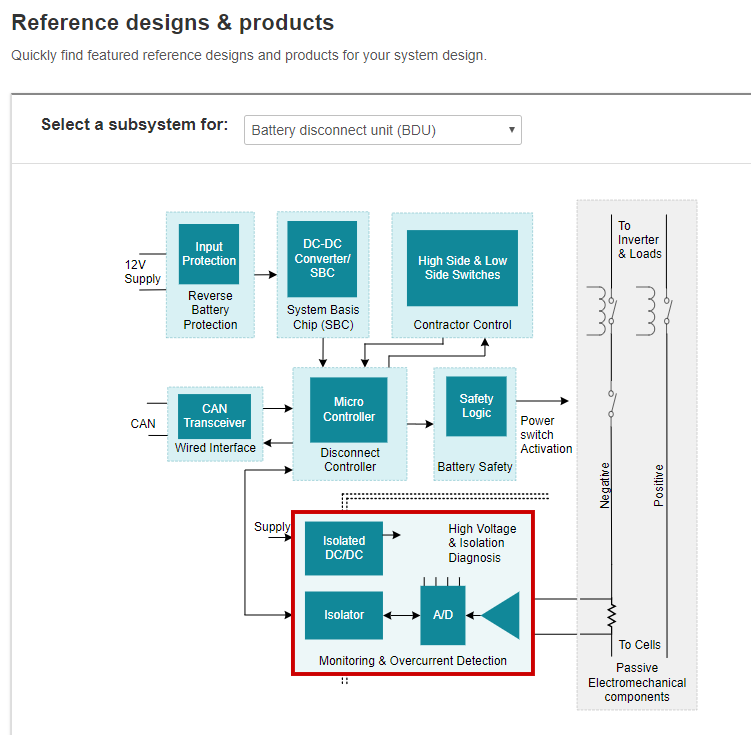Click the To Inverter & Loads label
Image resolution: width=751 pixels, height=735 pixels.
pos(639,239)
